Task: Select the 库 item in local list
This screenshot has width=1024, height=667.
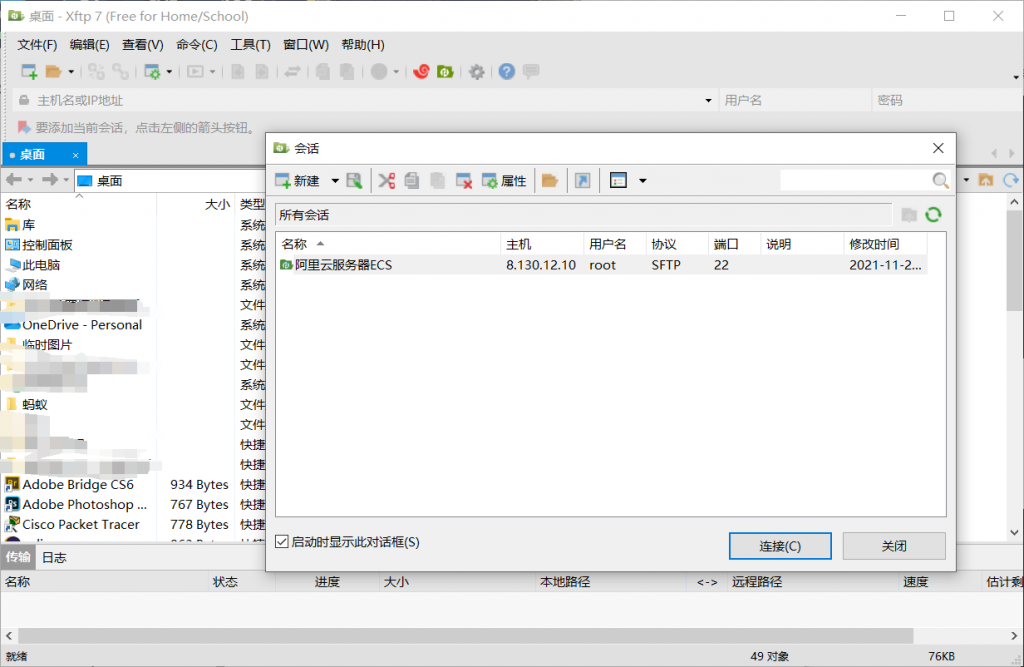Action: 20,225
